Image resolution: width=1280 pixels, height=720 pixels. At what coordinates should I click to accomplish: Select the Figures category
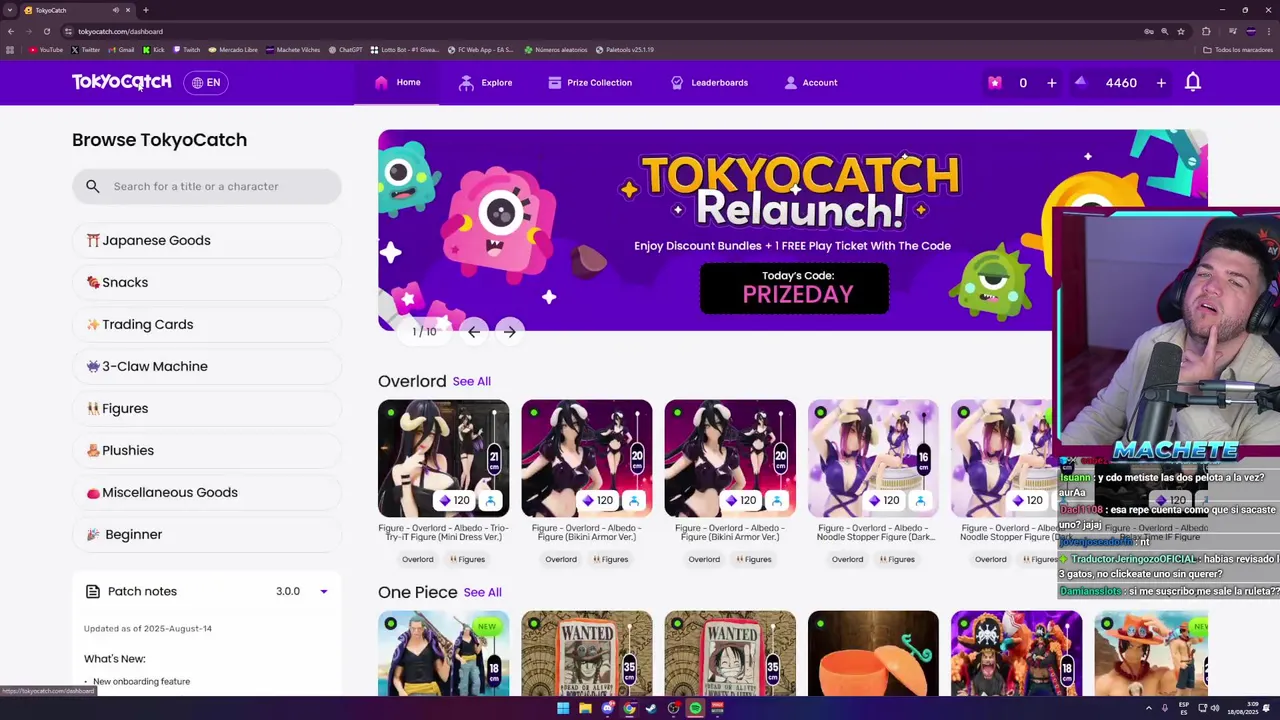[x=207, y=408]
